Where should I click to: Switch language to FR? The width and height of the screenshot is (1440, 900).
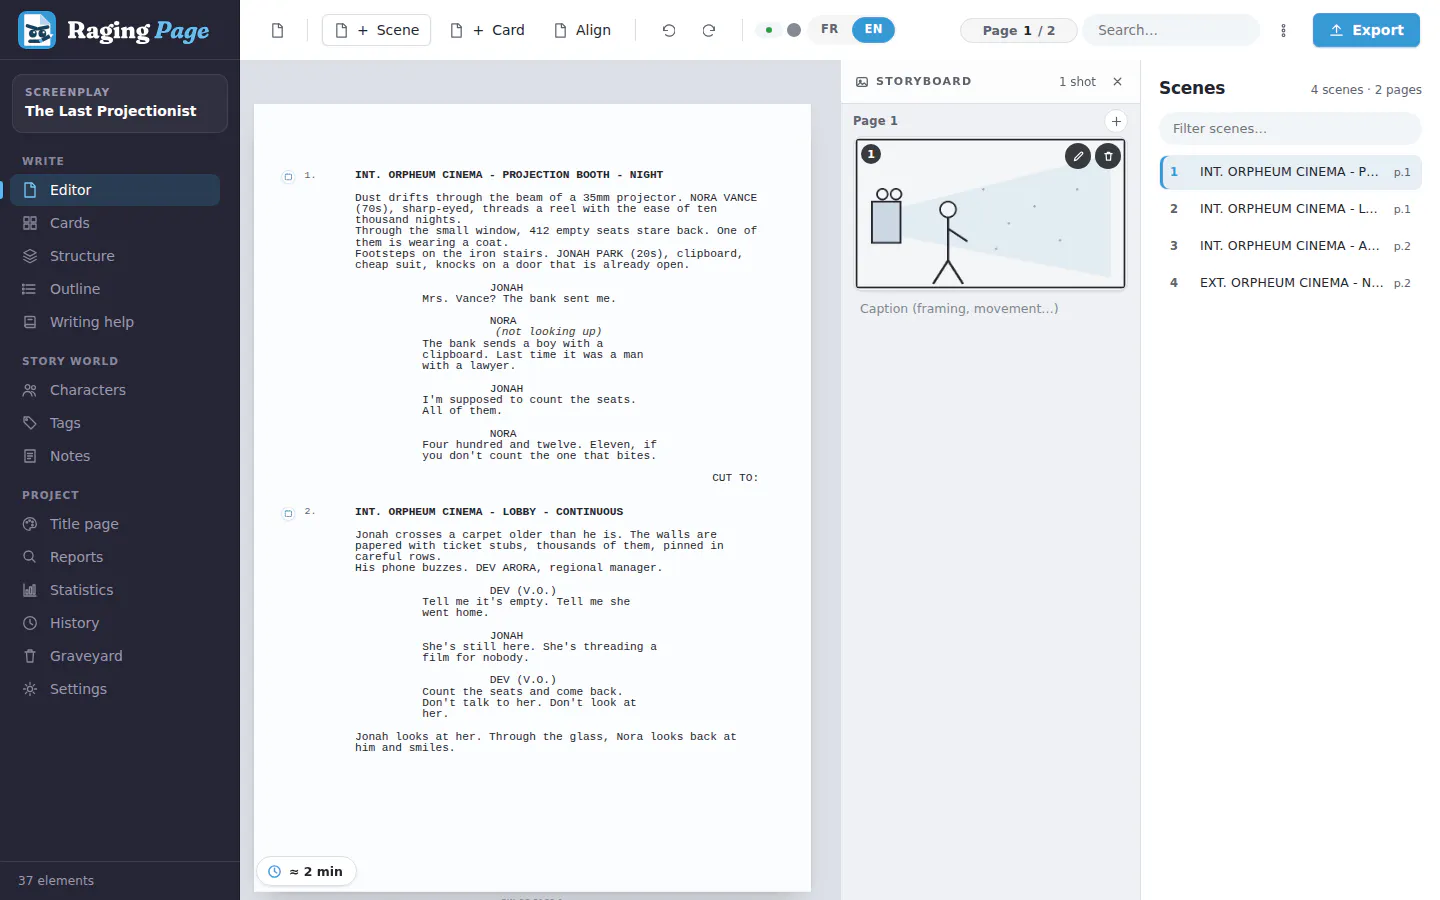tap(829, 30)
